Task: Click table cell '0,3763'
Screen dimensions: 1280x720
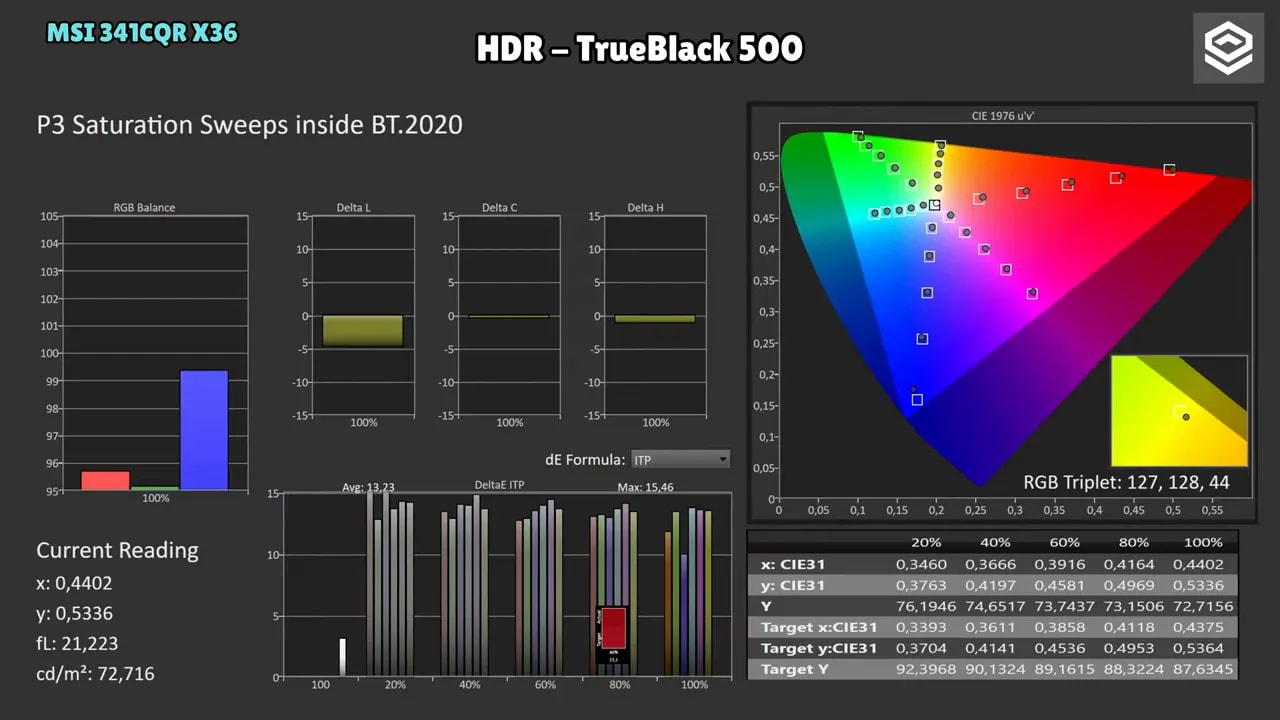Action: (920, 585)
